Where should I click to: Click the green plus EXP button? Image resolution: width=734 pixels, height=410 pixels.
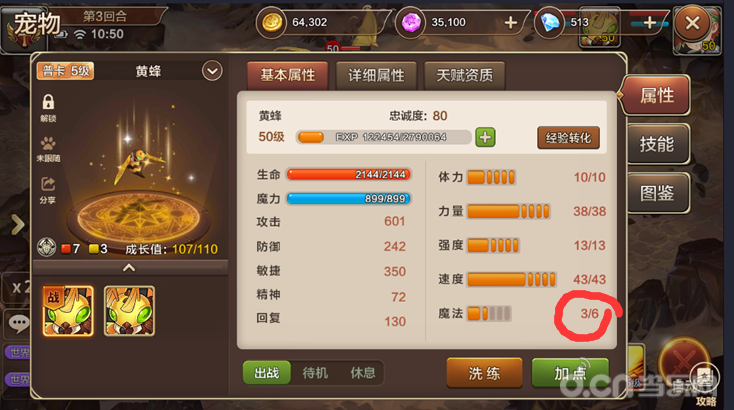click(485, 137)
